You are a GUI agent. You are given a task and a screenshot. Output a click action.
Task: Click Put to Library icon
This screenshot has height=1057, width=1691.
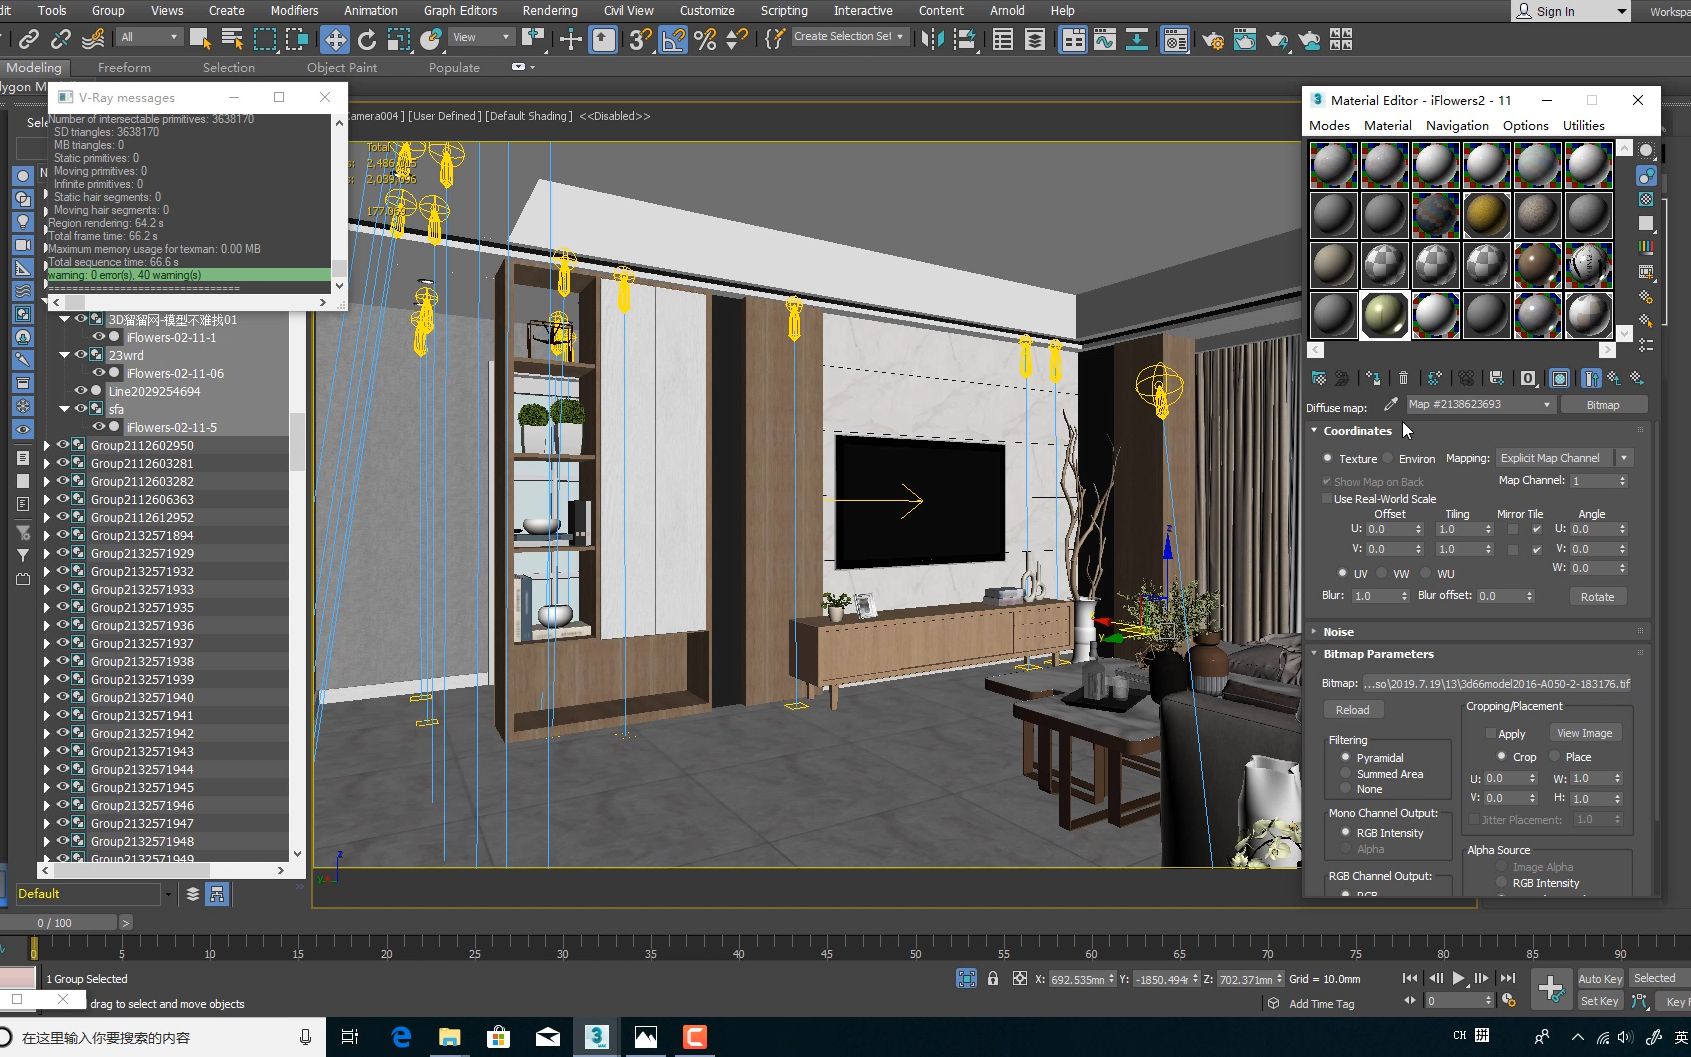pyautogui.click(x=1496, y=378)
